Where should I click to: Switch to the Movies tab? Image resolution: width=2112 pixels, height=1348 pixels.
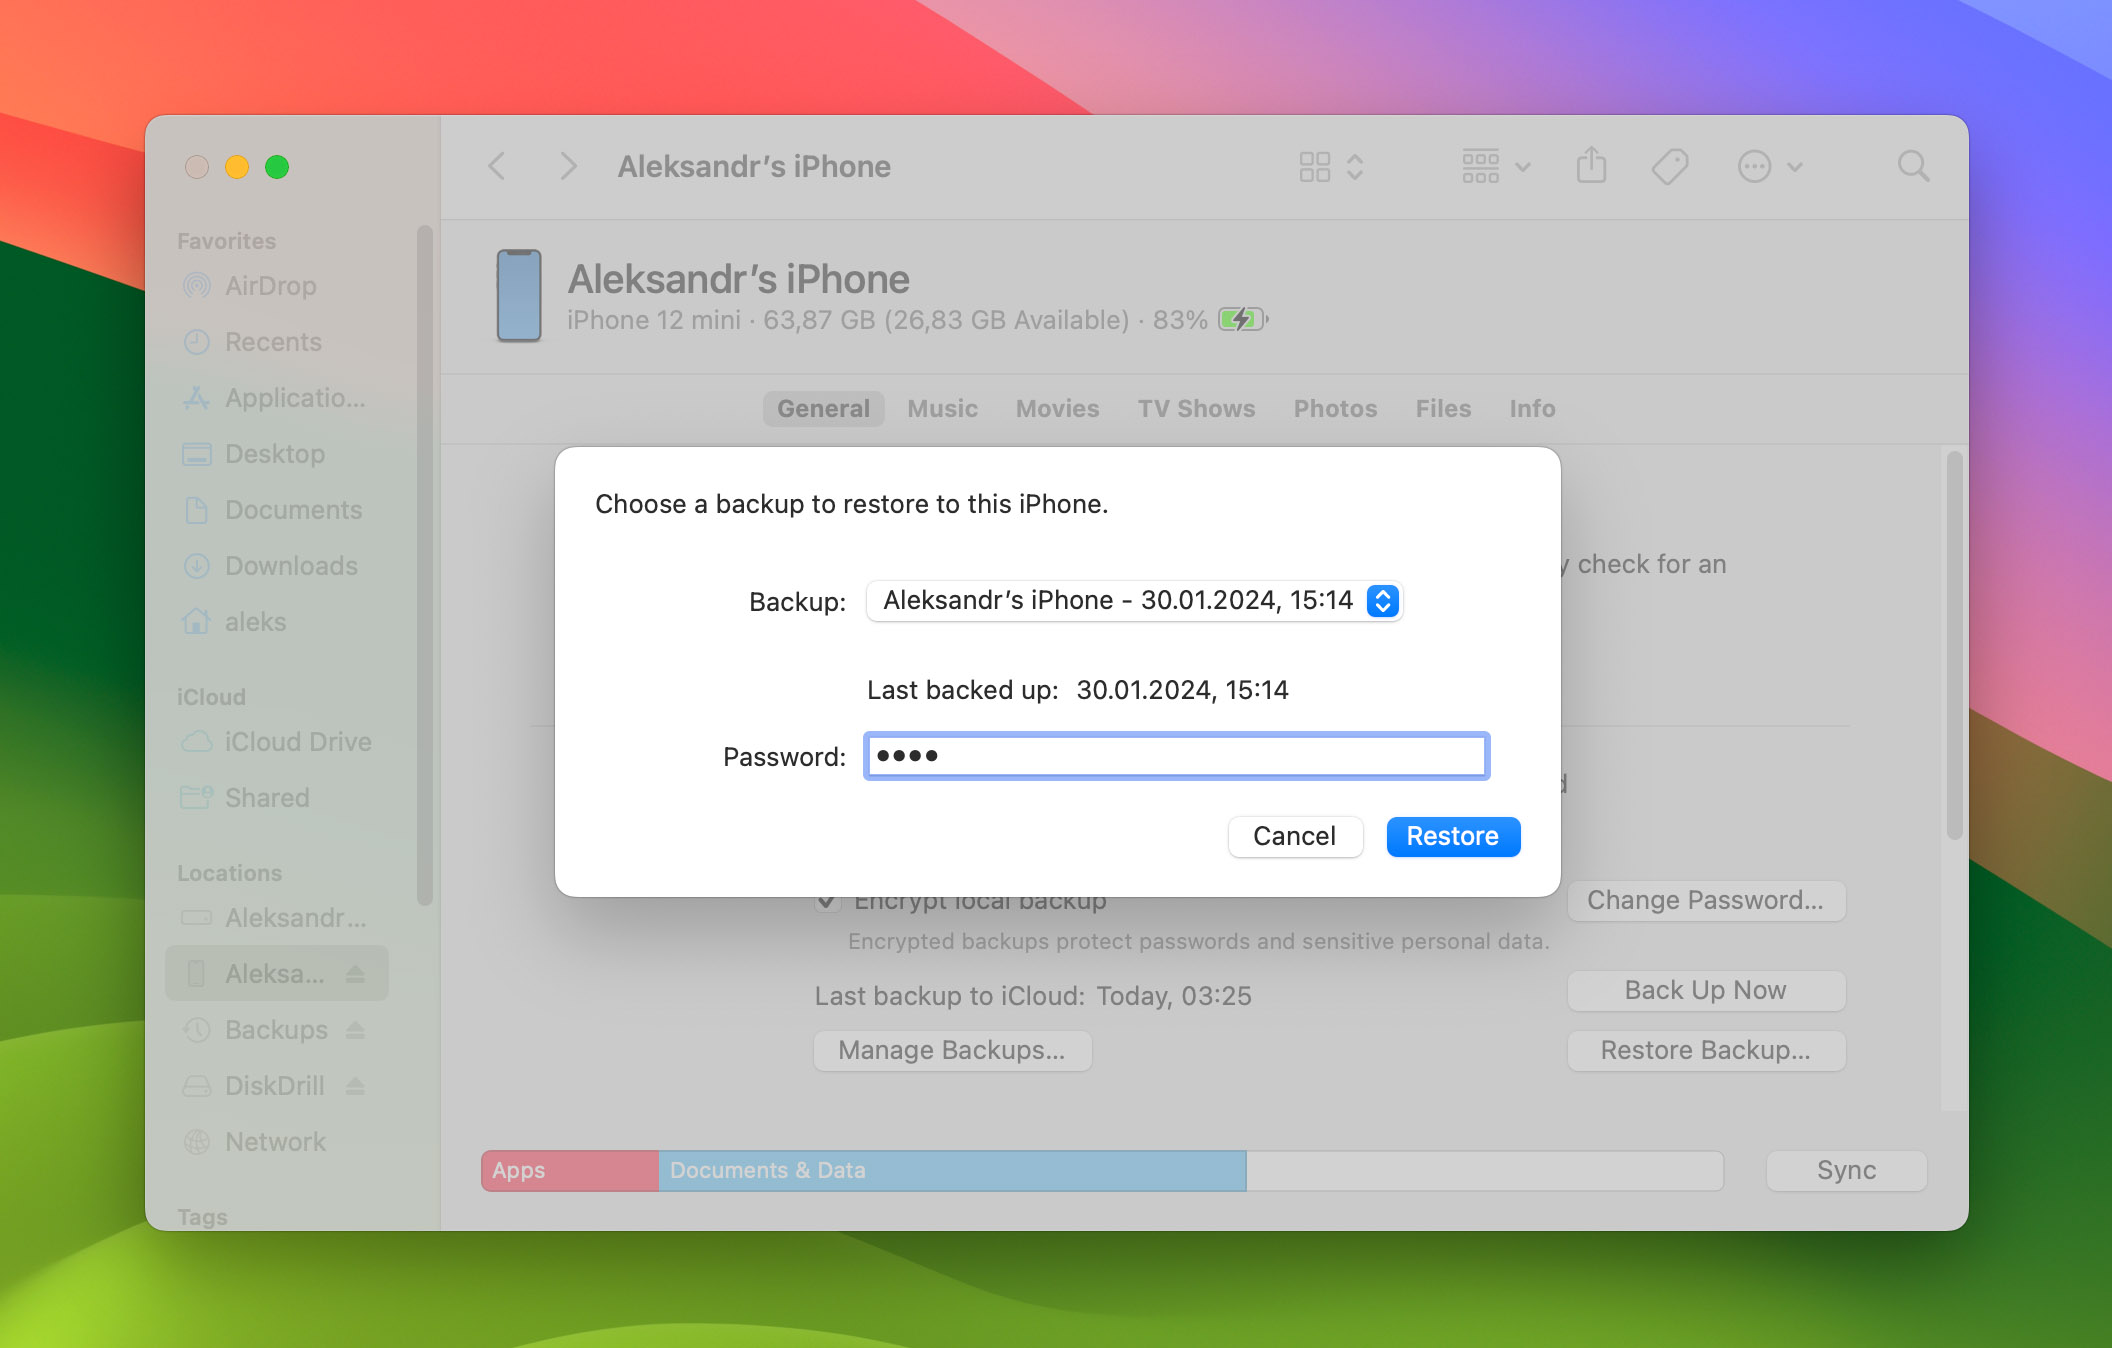point(1057,408)
